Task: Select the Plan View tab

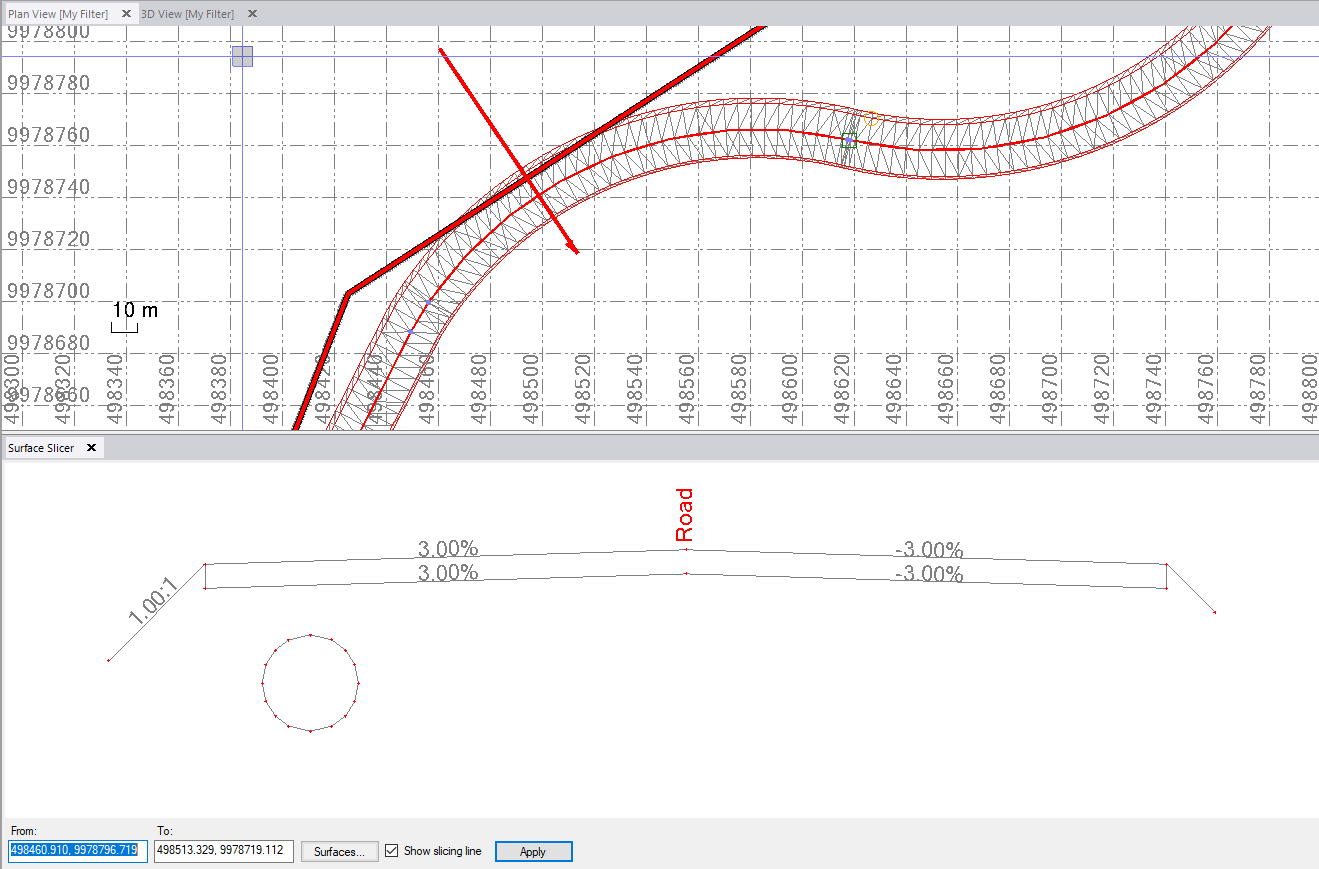Action: coord(57,14)
